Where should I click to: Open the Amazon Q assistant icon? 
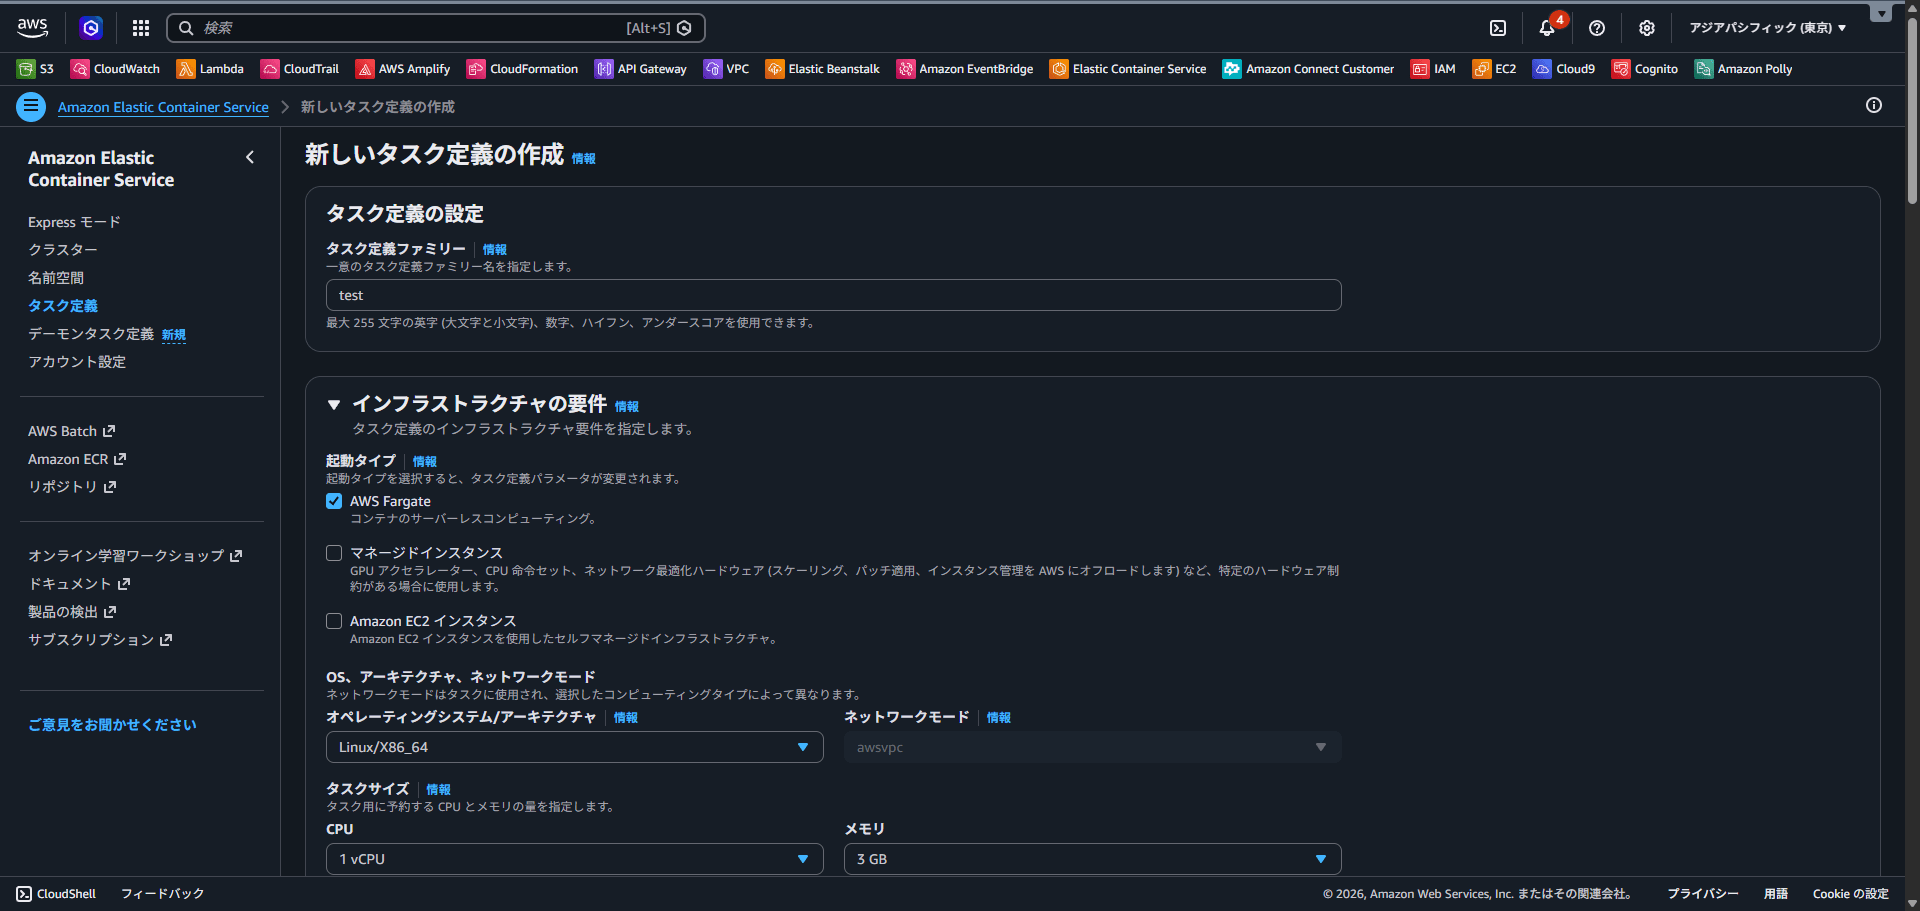click(x=91, y=28)
